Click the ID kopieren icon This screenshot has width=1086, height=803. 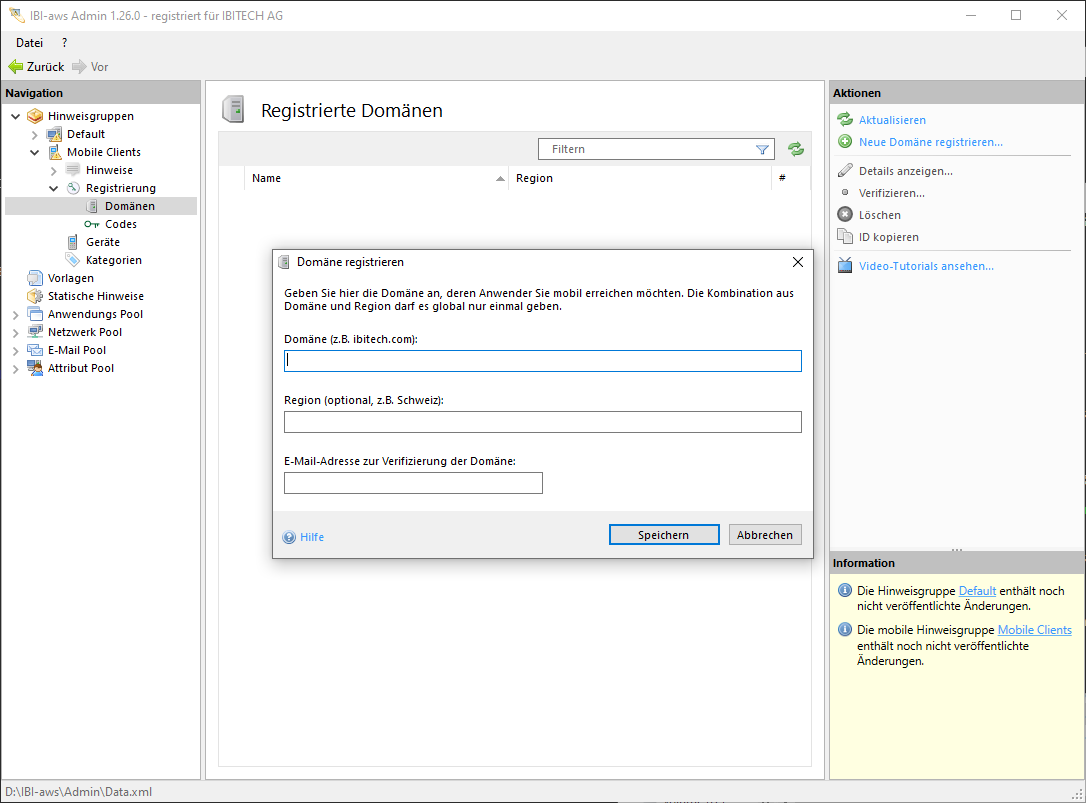coord(845,237)
